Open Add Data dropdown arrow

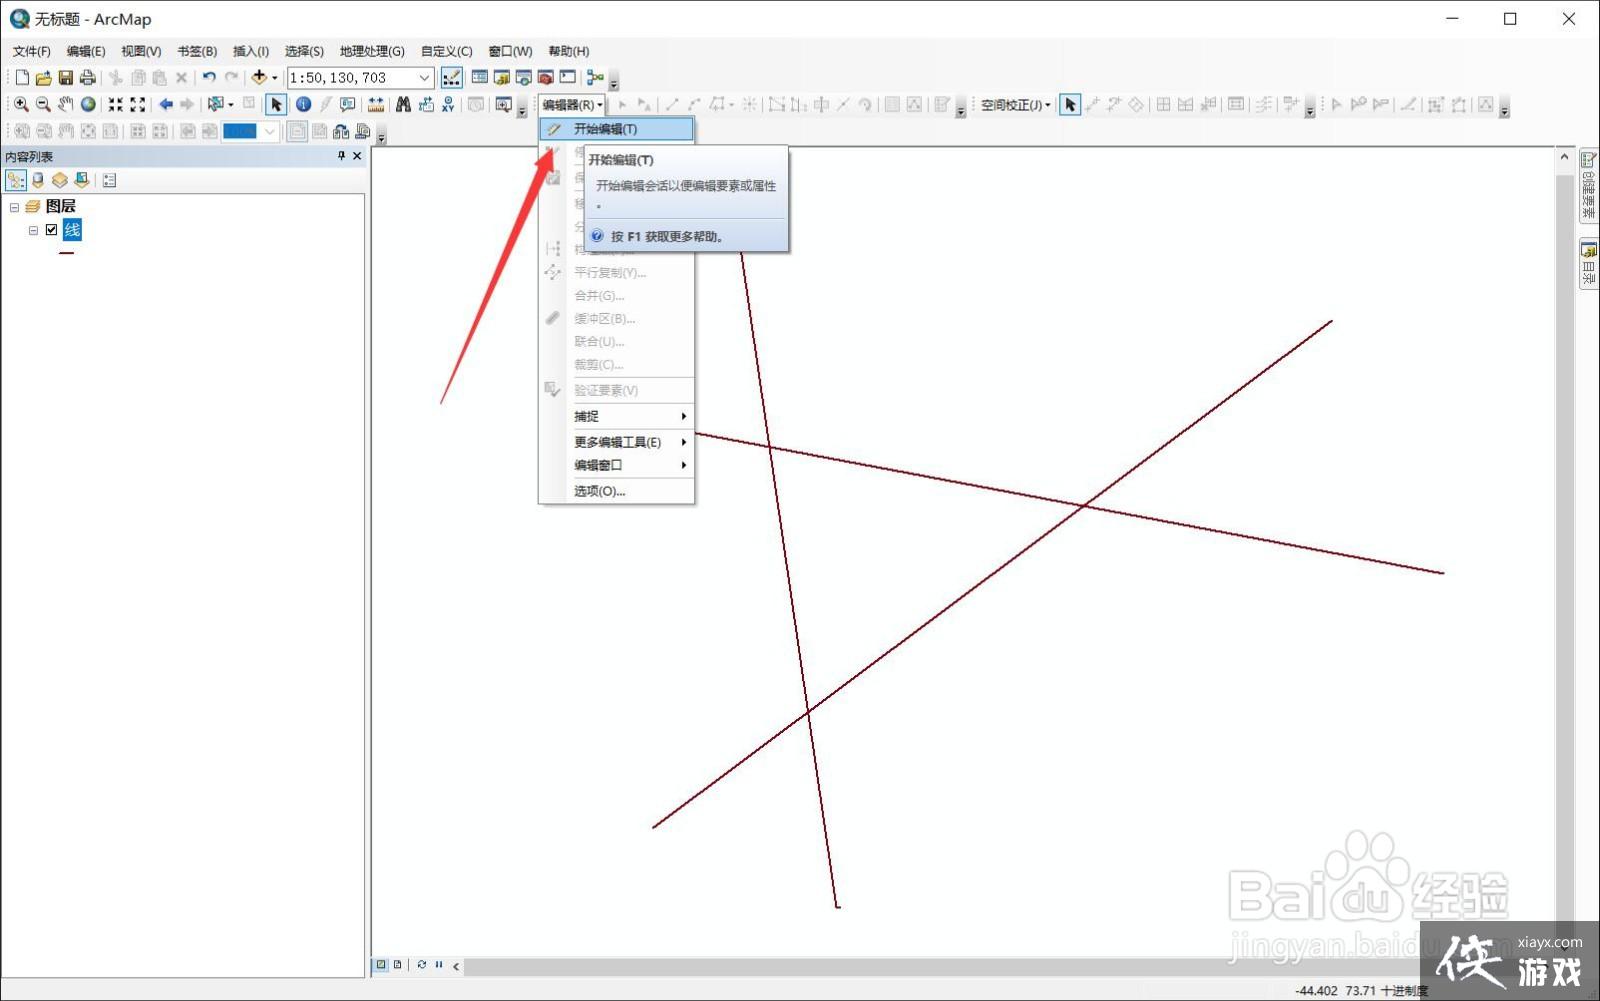point(275,78)
